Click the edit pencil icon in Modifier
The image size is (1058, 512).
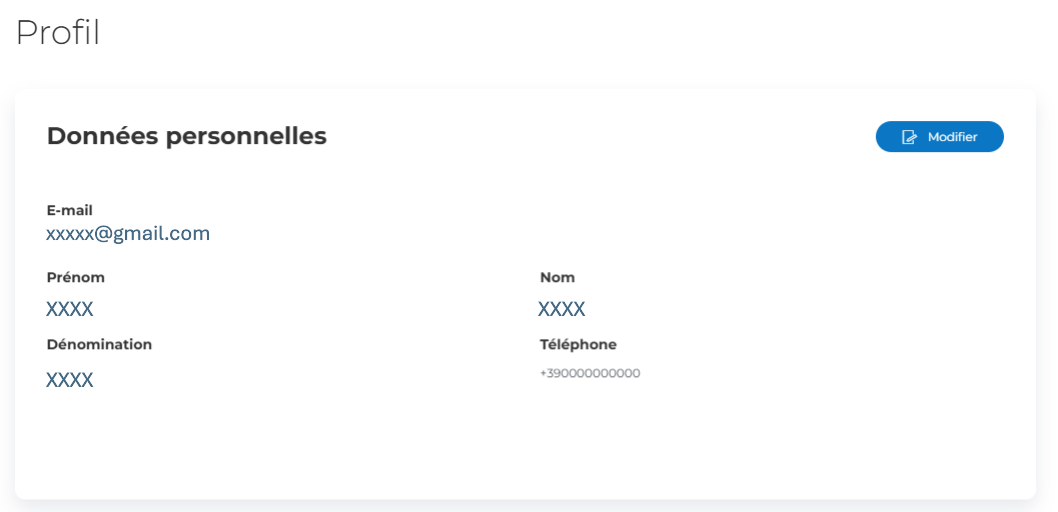click(x=910, y=137)
